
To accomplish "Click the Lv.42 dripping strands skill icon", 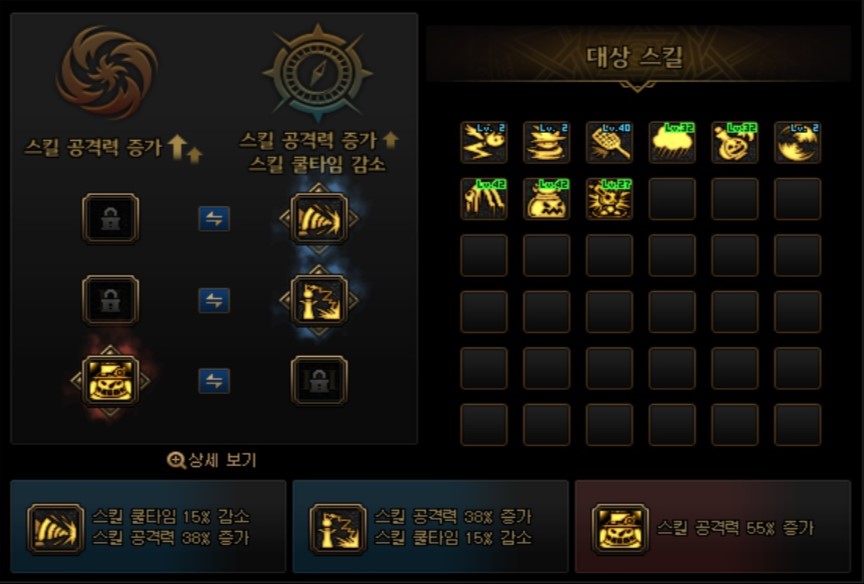I will [484, 199].
